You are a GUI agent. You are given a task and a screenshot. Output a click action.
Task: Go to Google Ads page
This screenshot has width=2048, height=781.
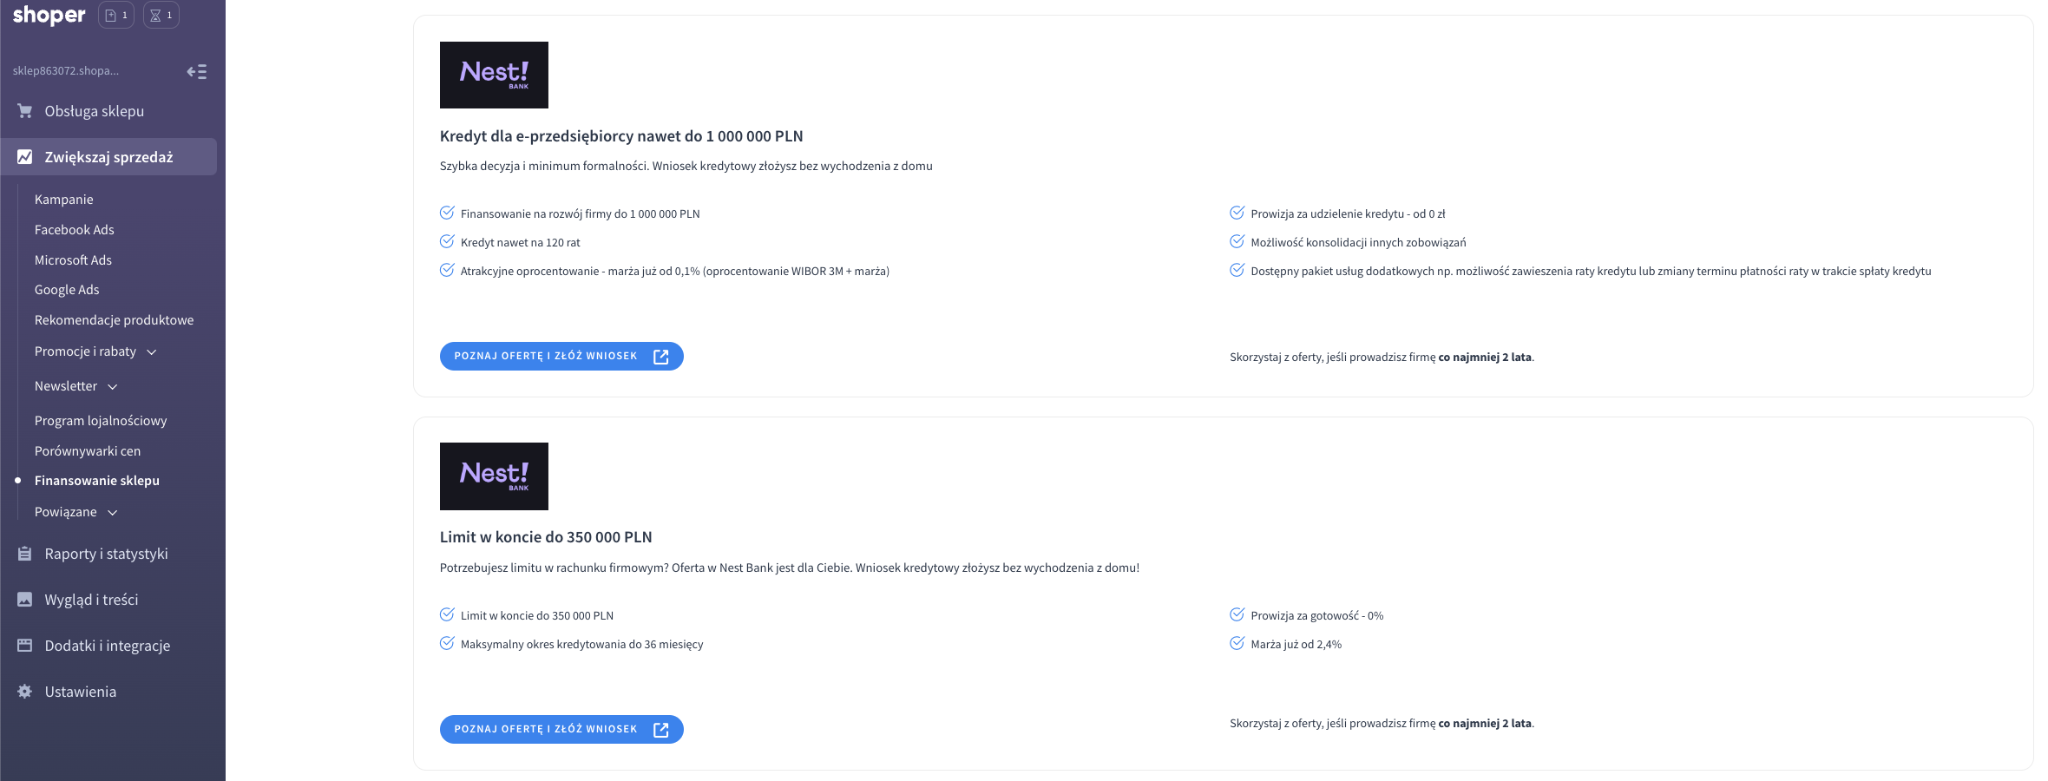(x=67, y=290)
